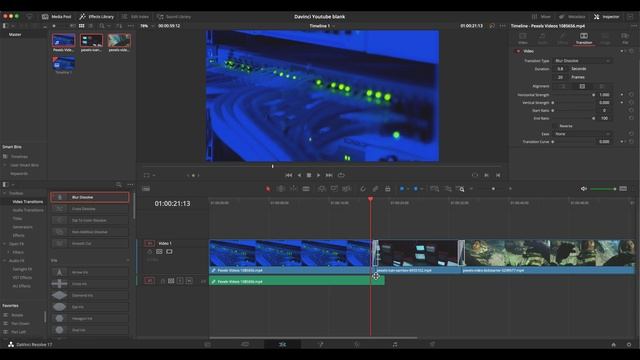The image size is (640, 360).
Task: Mute audio with the speaker icon
Action: [584, 189]
